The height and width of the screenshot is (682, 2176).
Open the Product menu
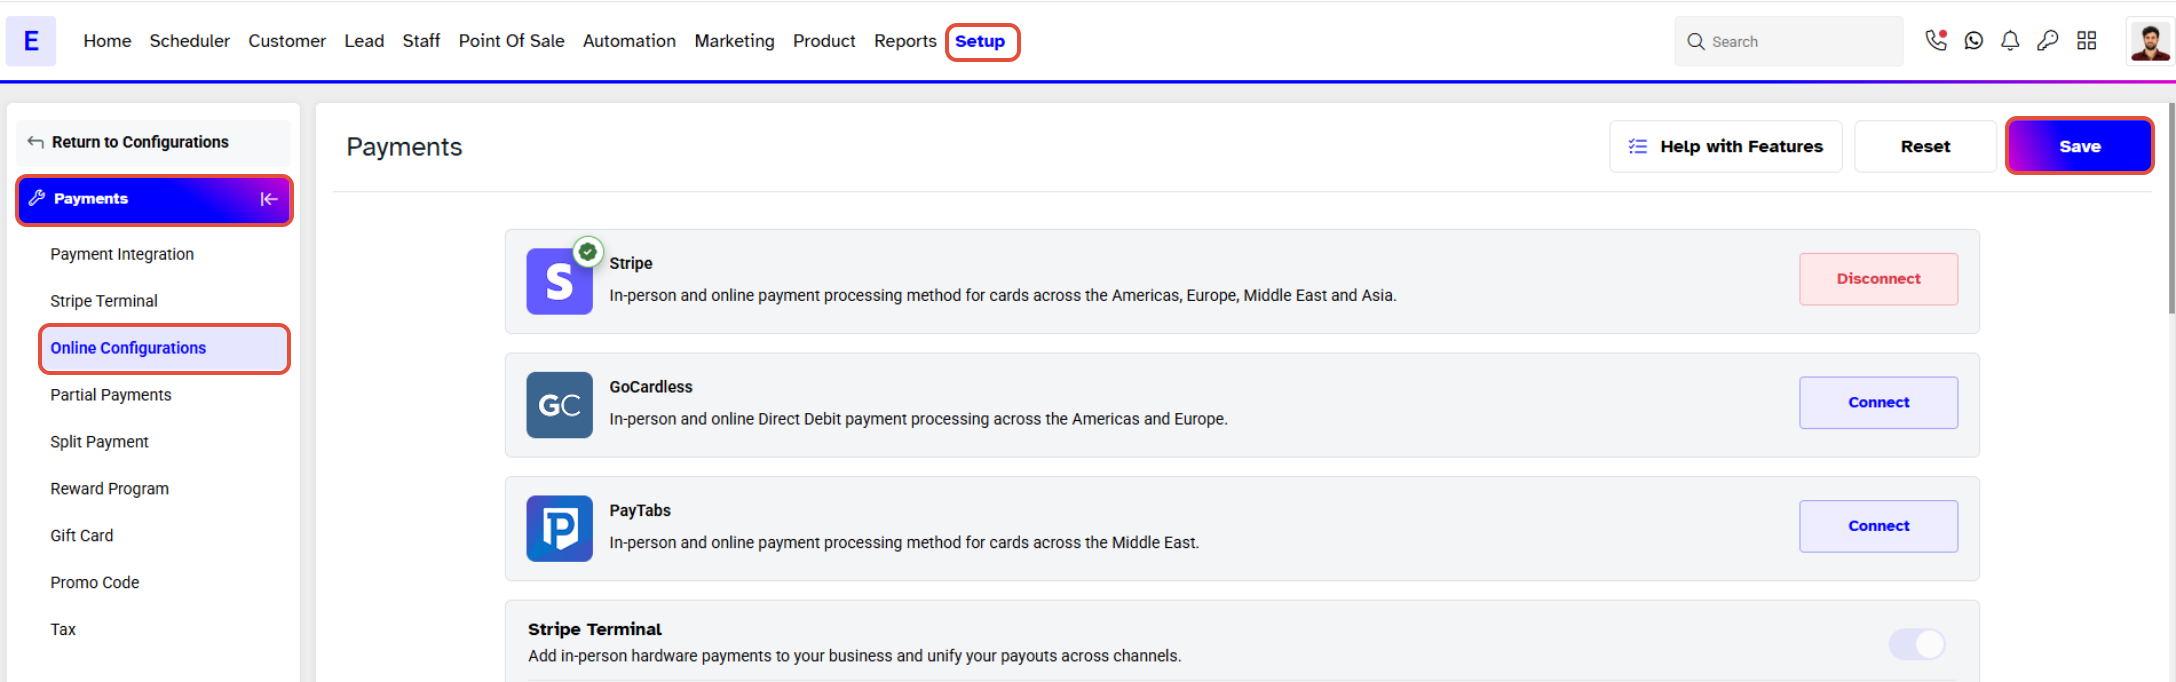pyautogui.click(x=824, y=41)
